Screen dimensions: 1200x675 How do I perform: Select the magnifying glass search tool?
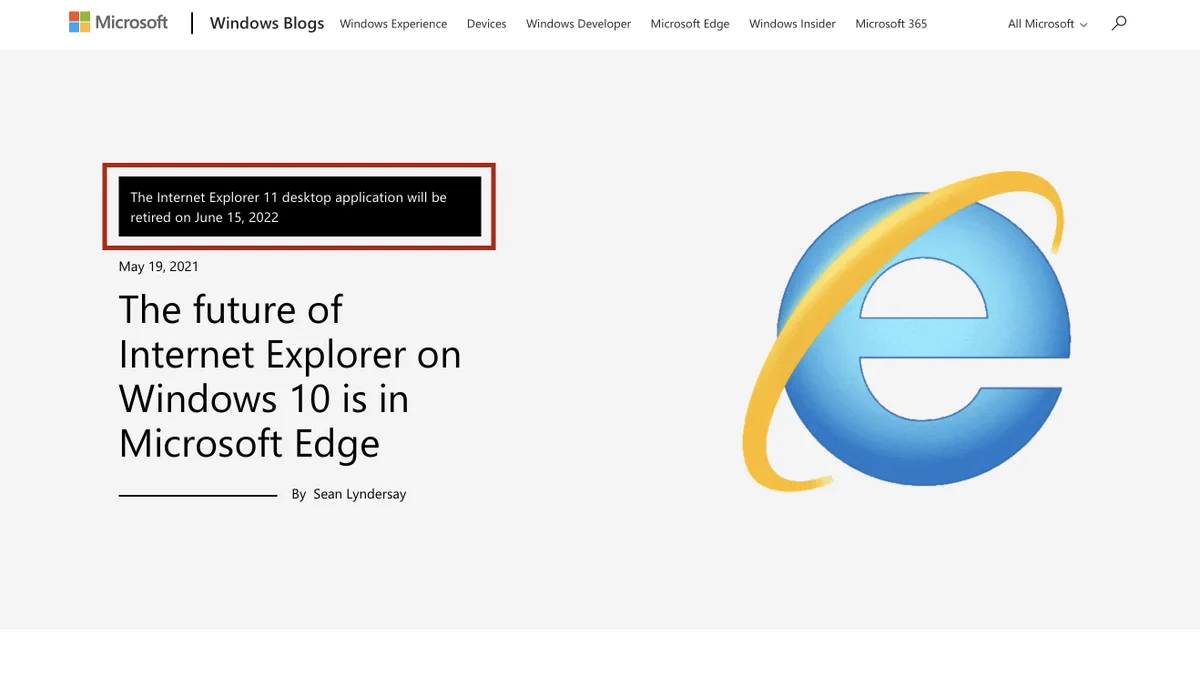tap(1119, 23)
